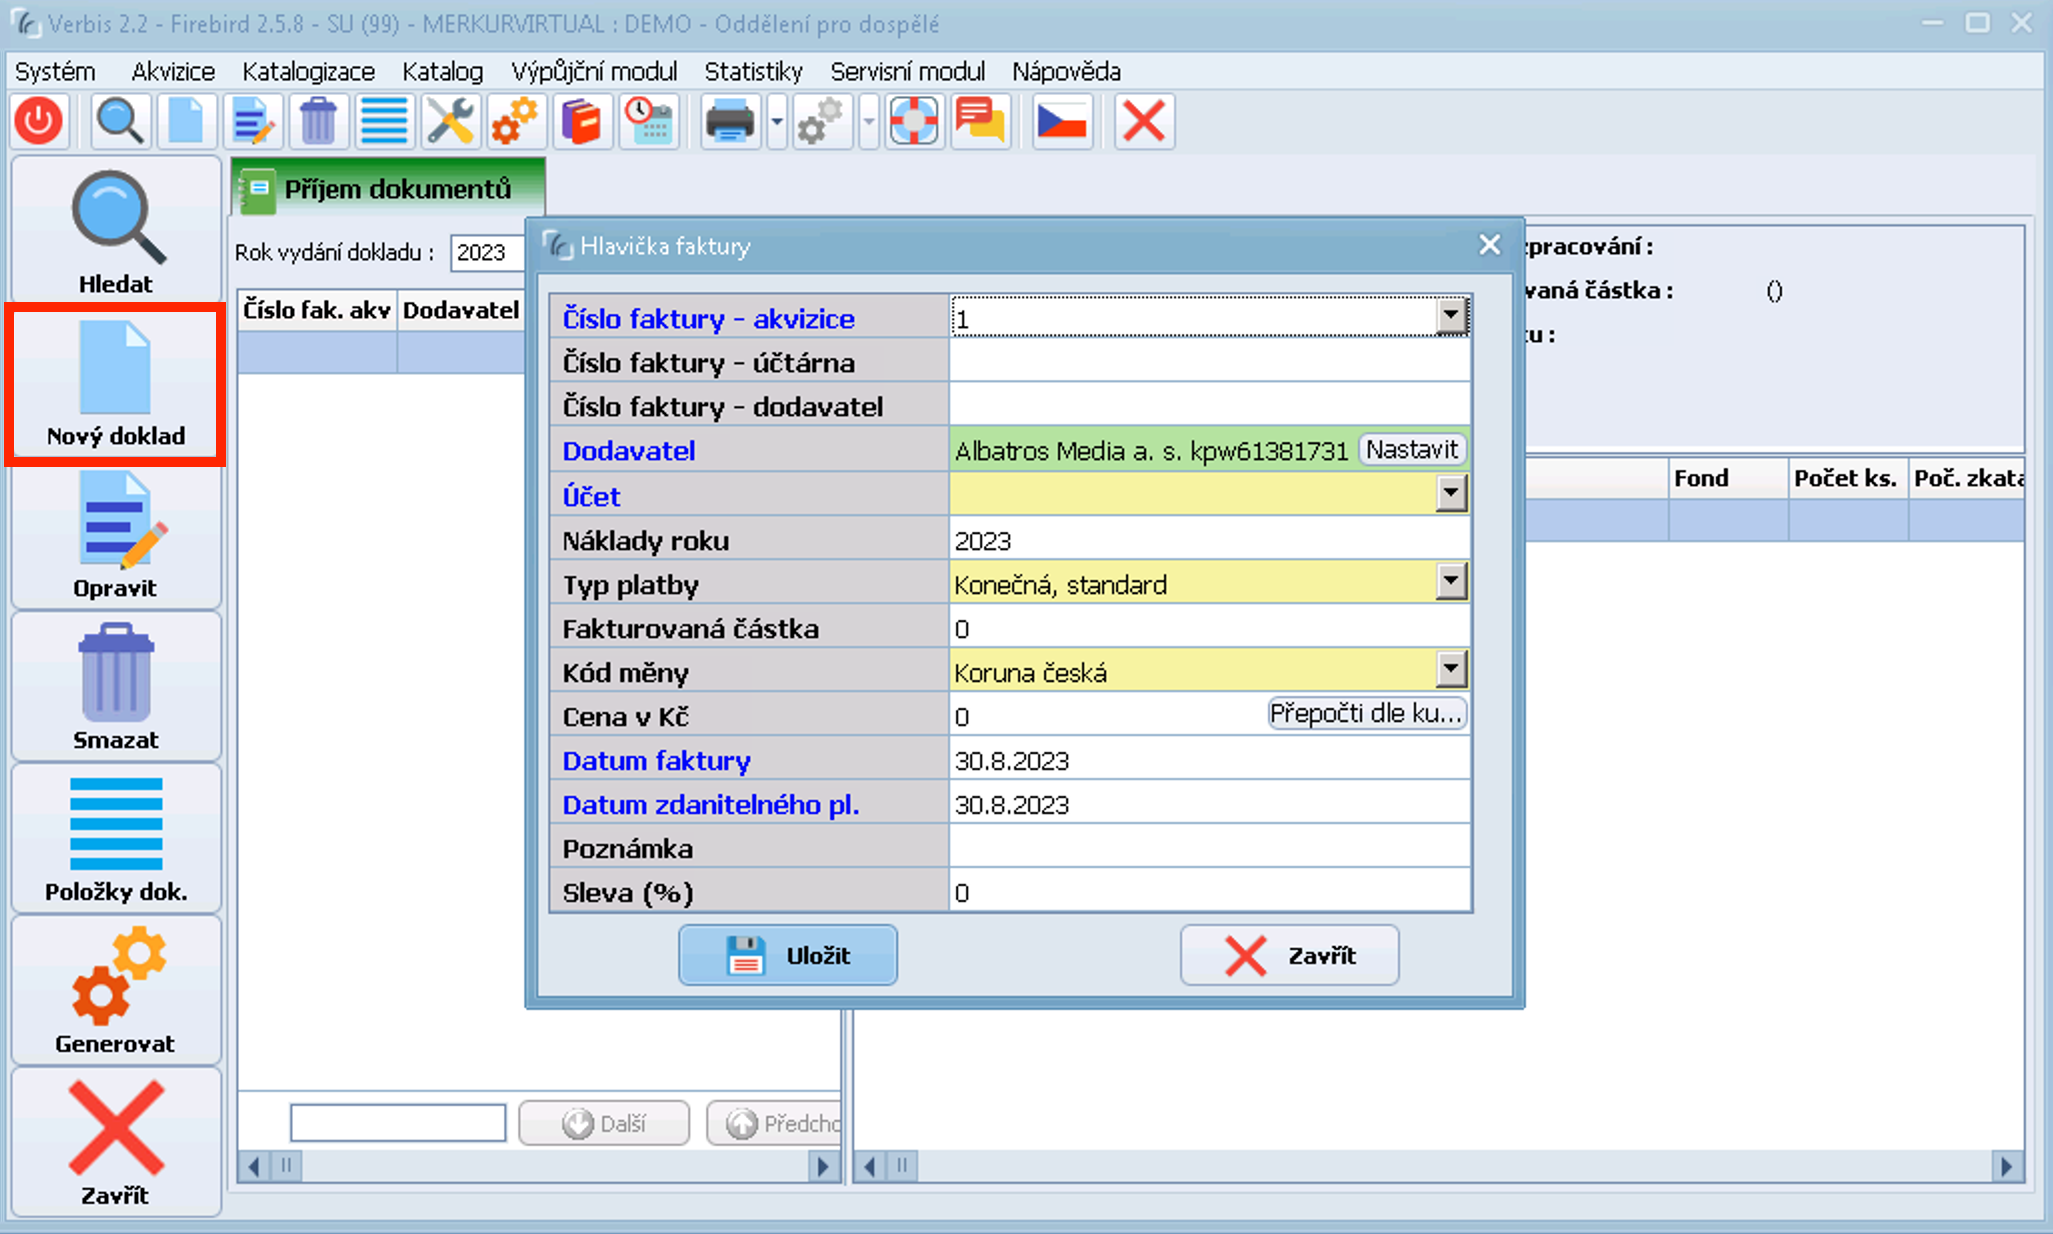Close the Hlavička faktury dialog with X
2053x1234 pixels.
tap(1490, 245)
